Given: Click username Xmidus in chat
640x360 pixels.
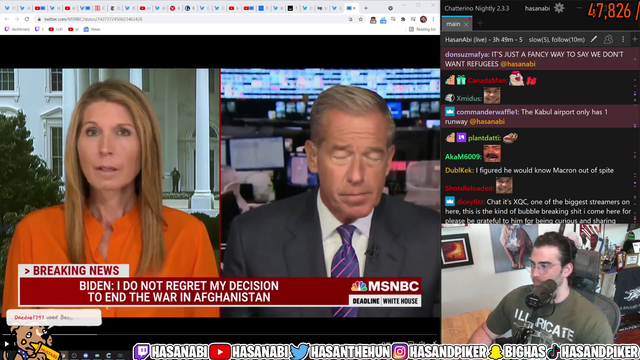Looking at the screenshot, I should coord(469,98).
